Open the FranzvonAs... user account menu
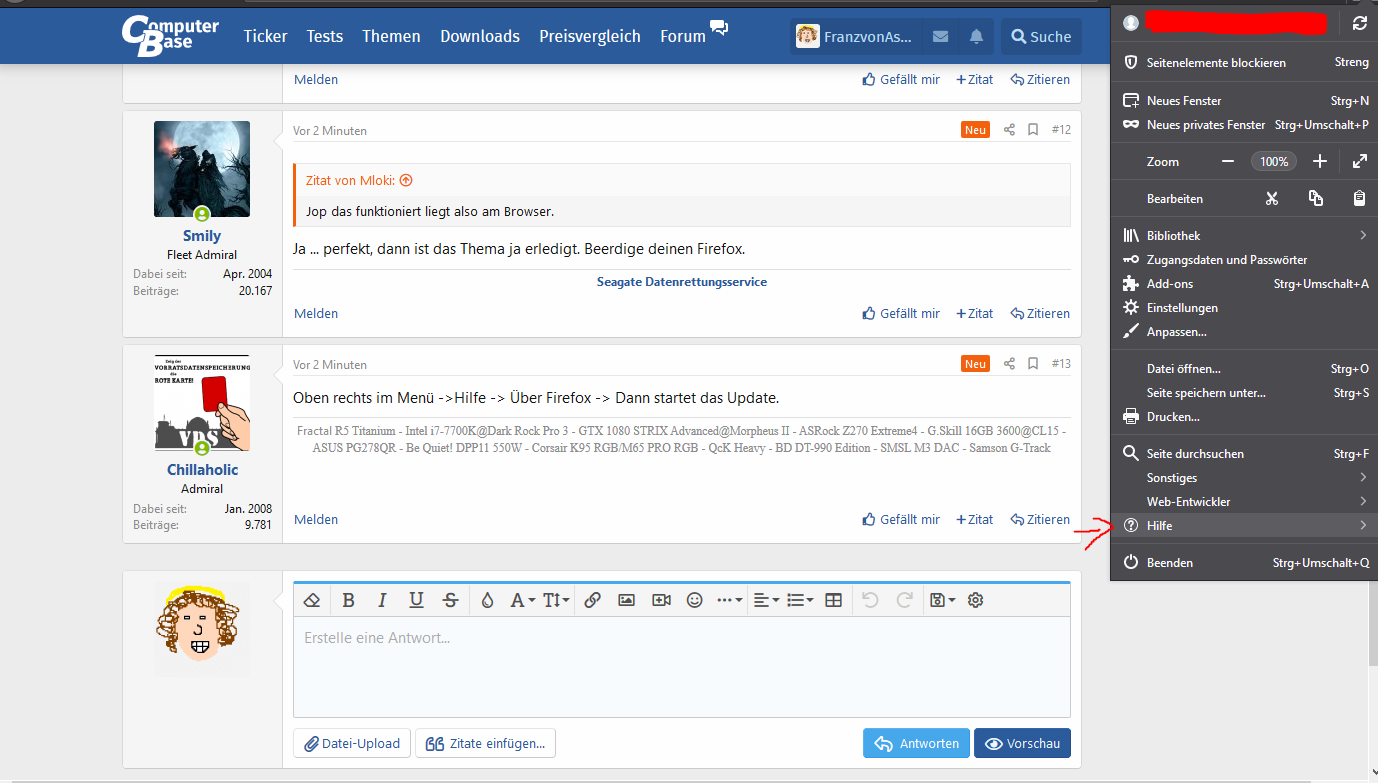Viewport: 1378px width, 783px height. pyautogui.click(x=854, y=37)
